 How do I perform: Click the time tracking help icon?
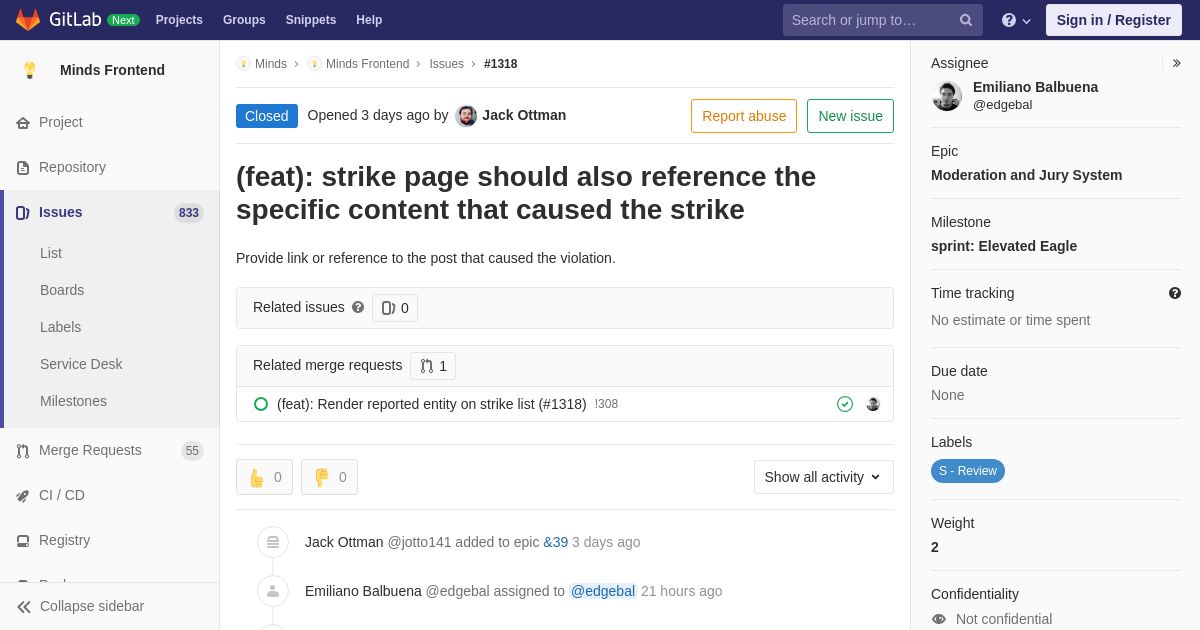pos(1174,293)
